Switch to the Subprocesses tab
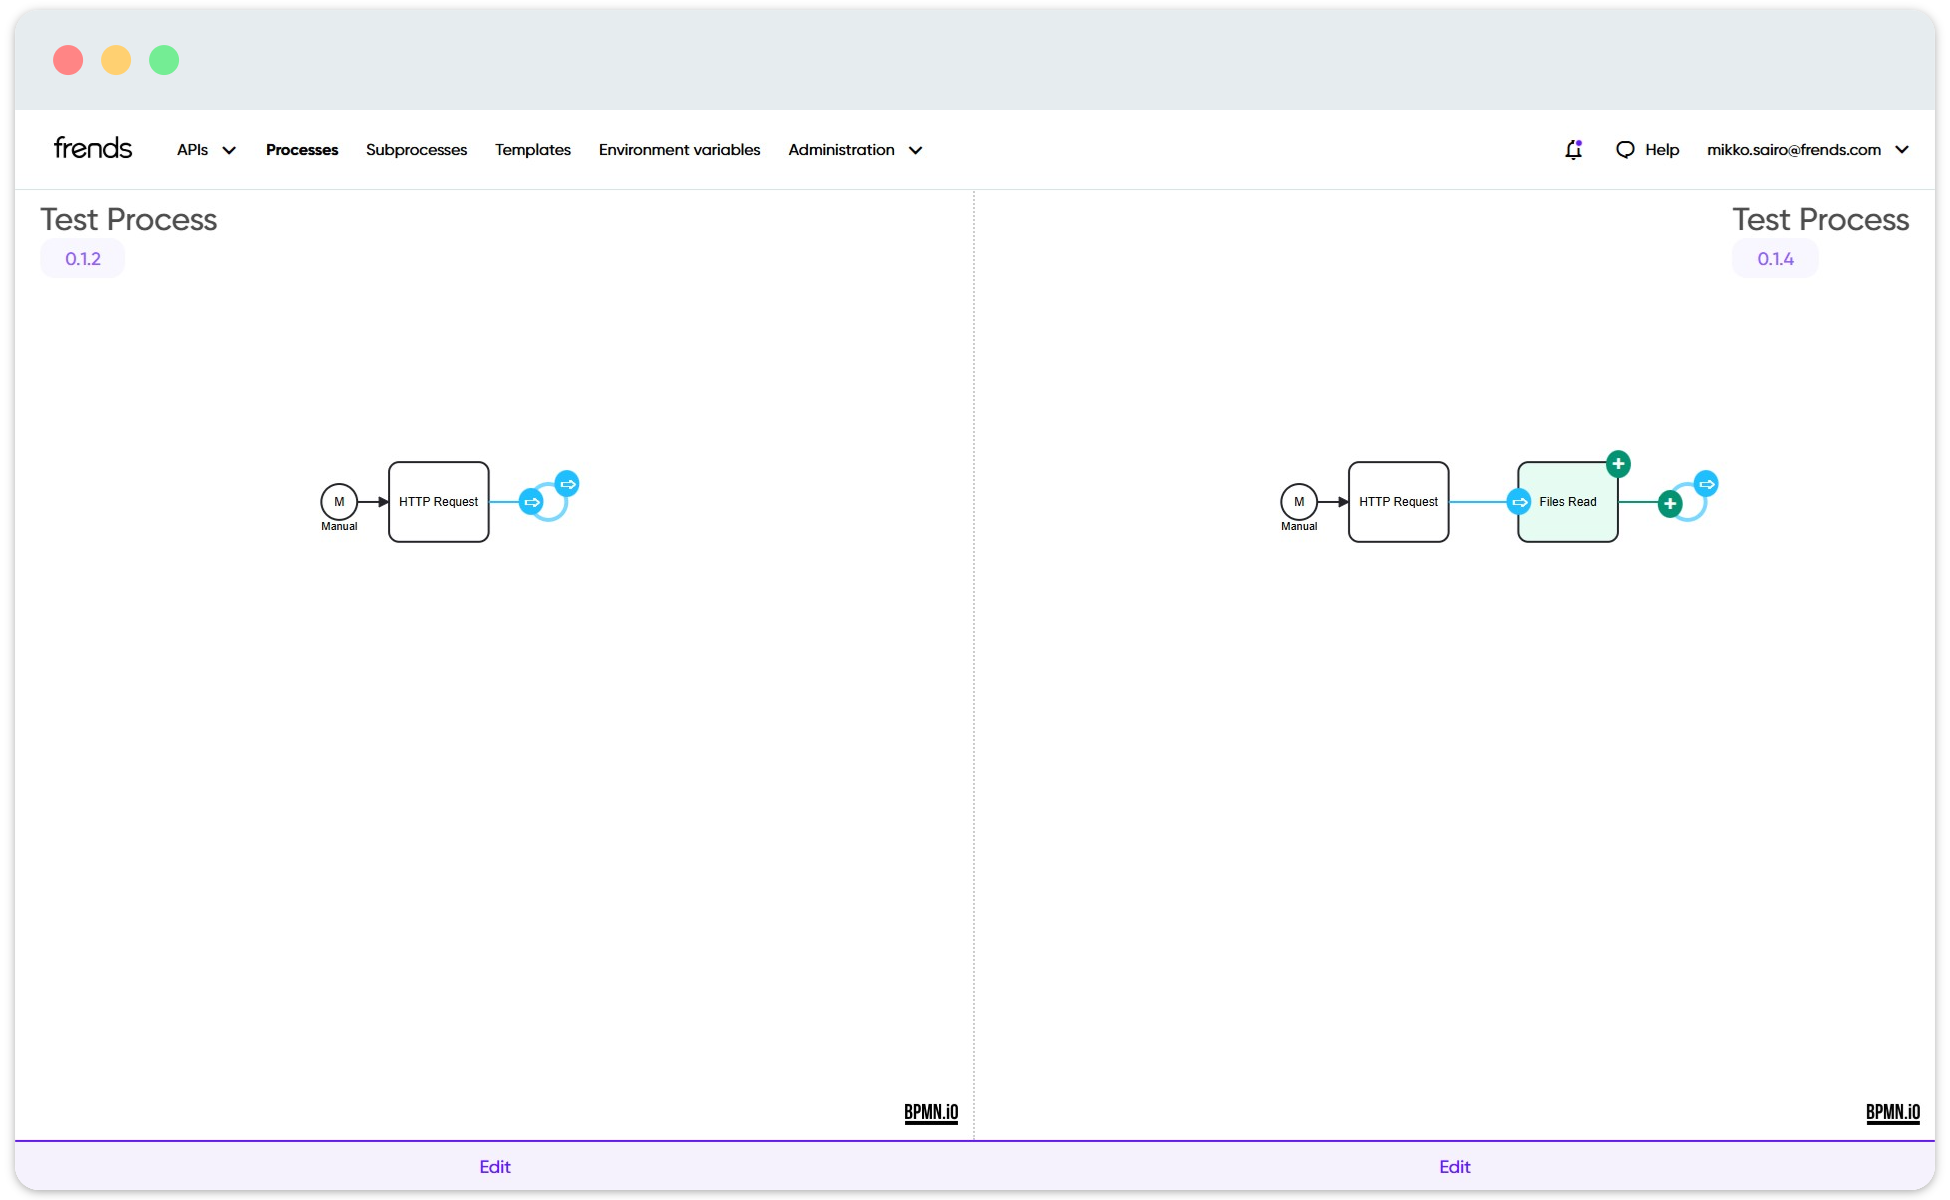1950x1200 pixels. [416, 149]
